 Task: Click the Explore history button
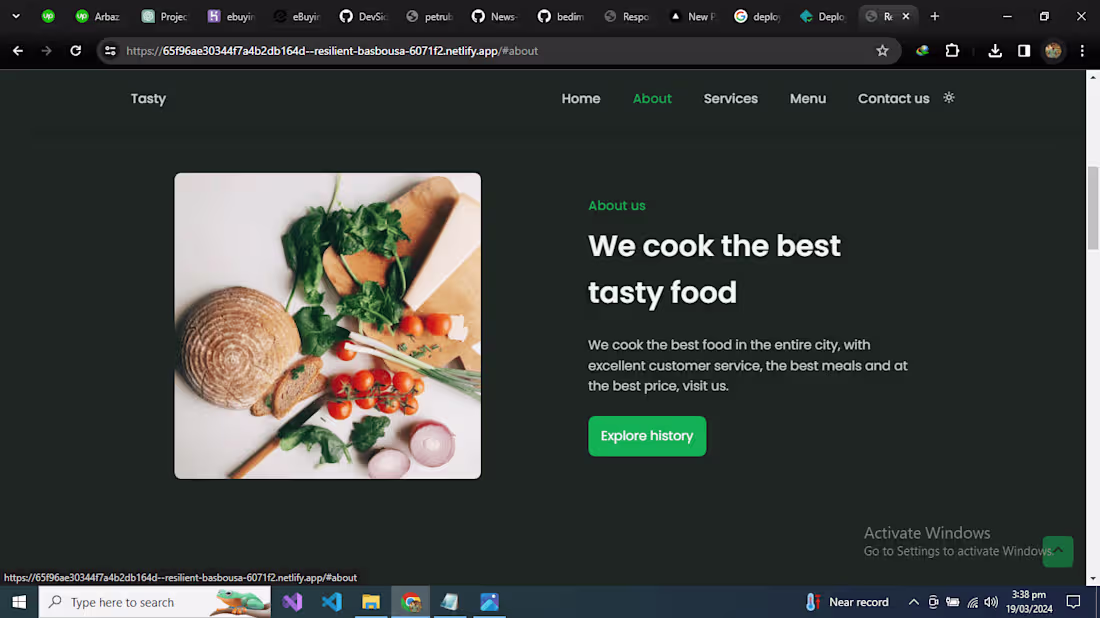[x=647, y=436]
